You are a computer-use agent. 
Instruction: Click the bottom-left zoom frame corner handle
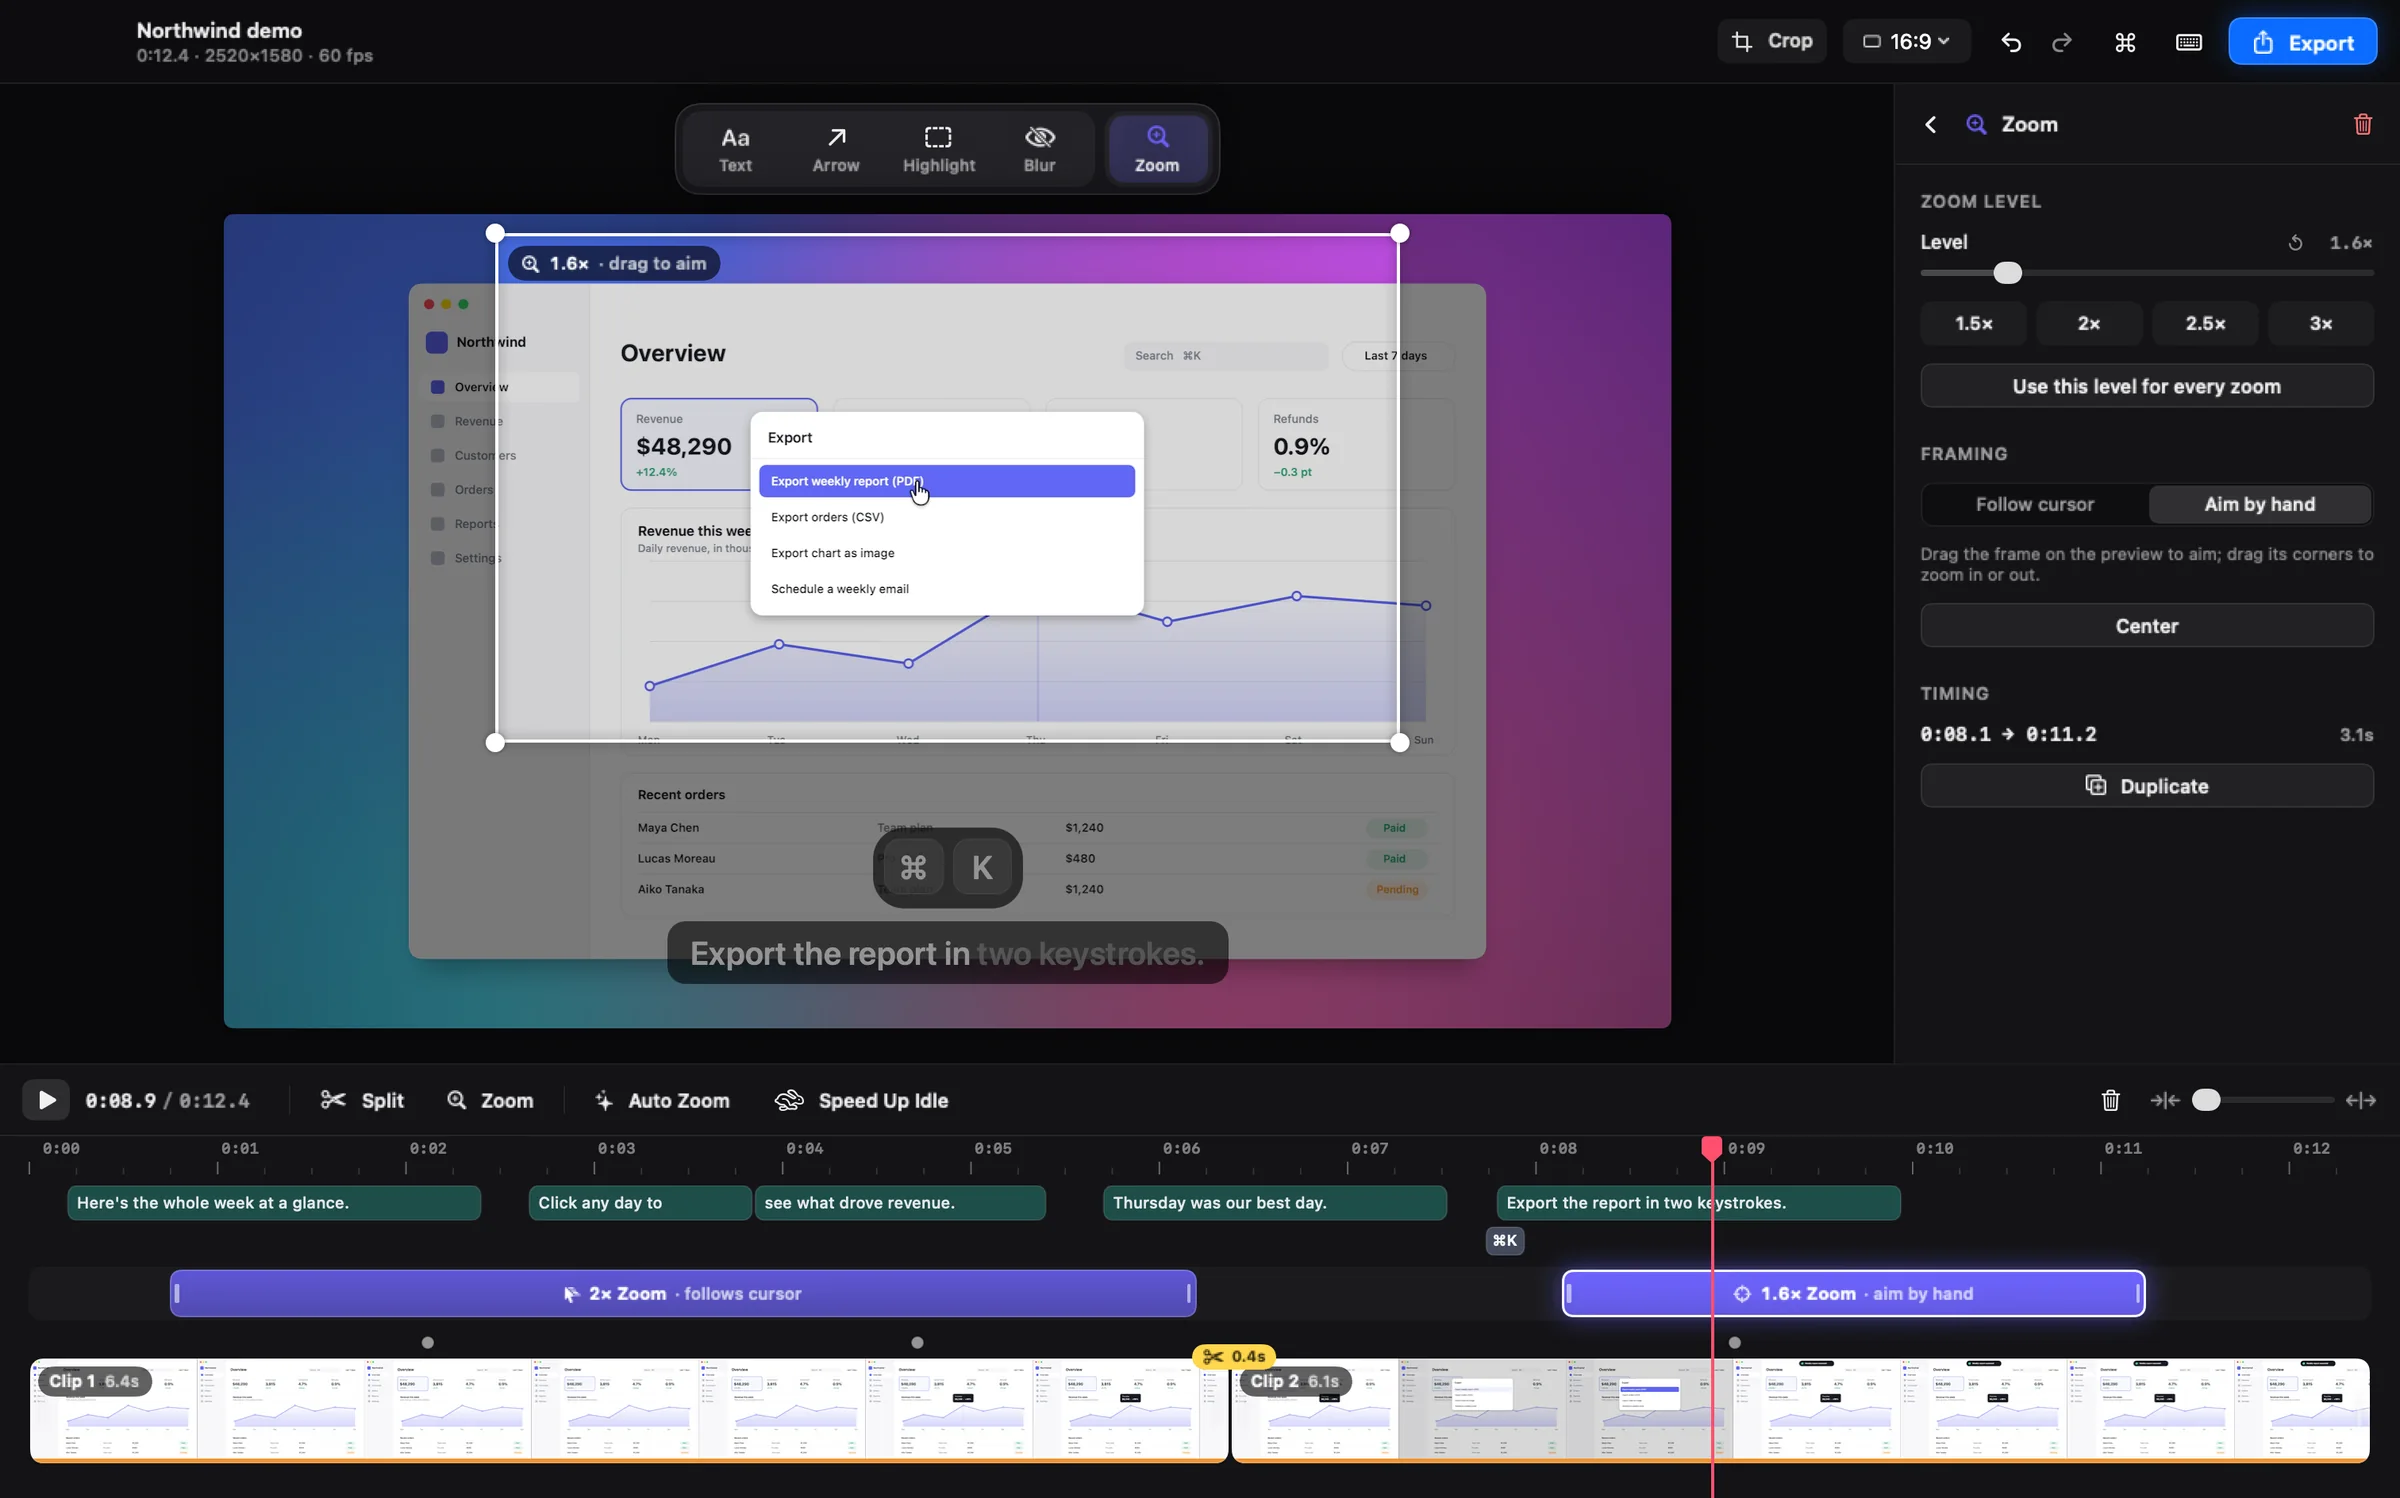495,742
